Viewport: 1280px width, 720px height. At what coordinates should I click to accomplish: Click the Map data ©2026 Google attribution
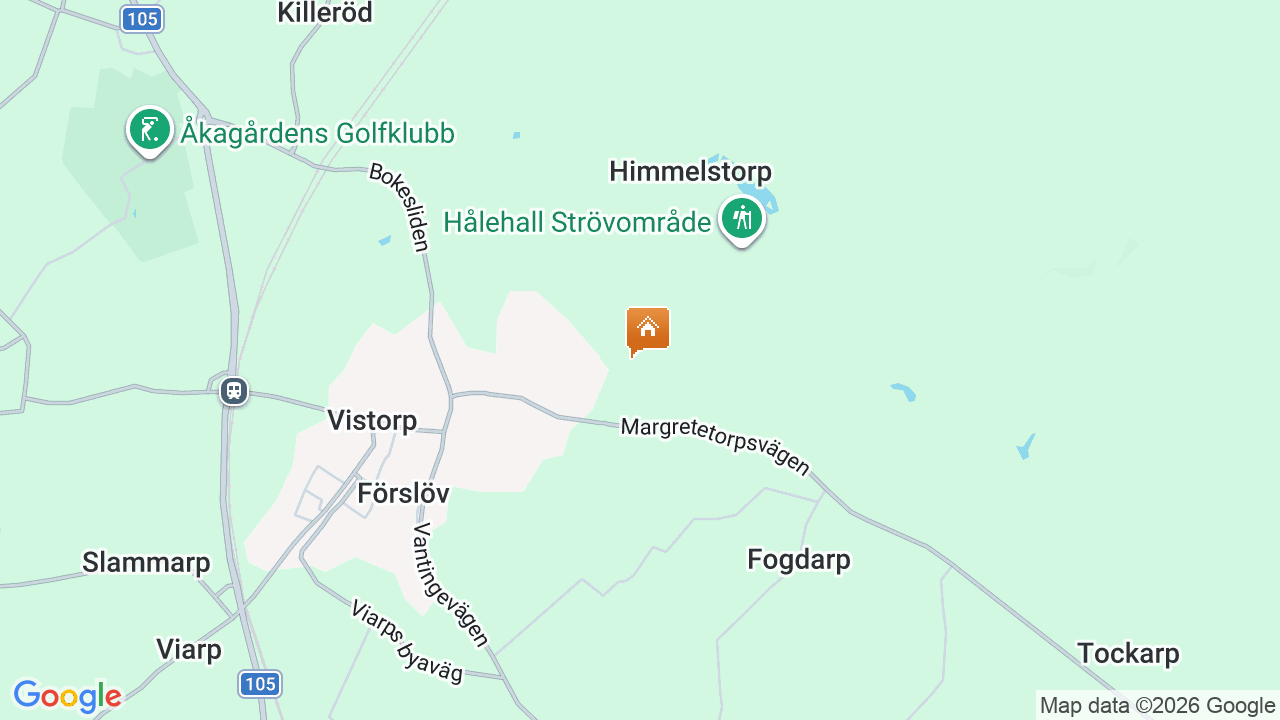(1157, 706)
